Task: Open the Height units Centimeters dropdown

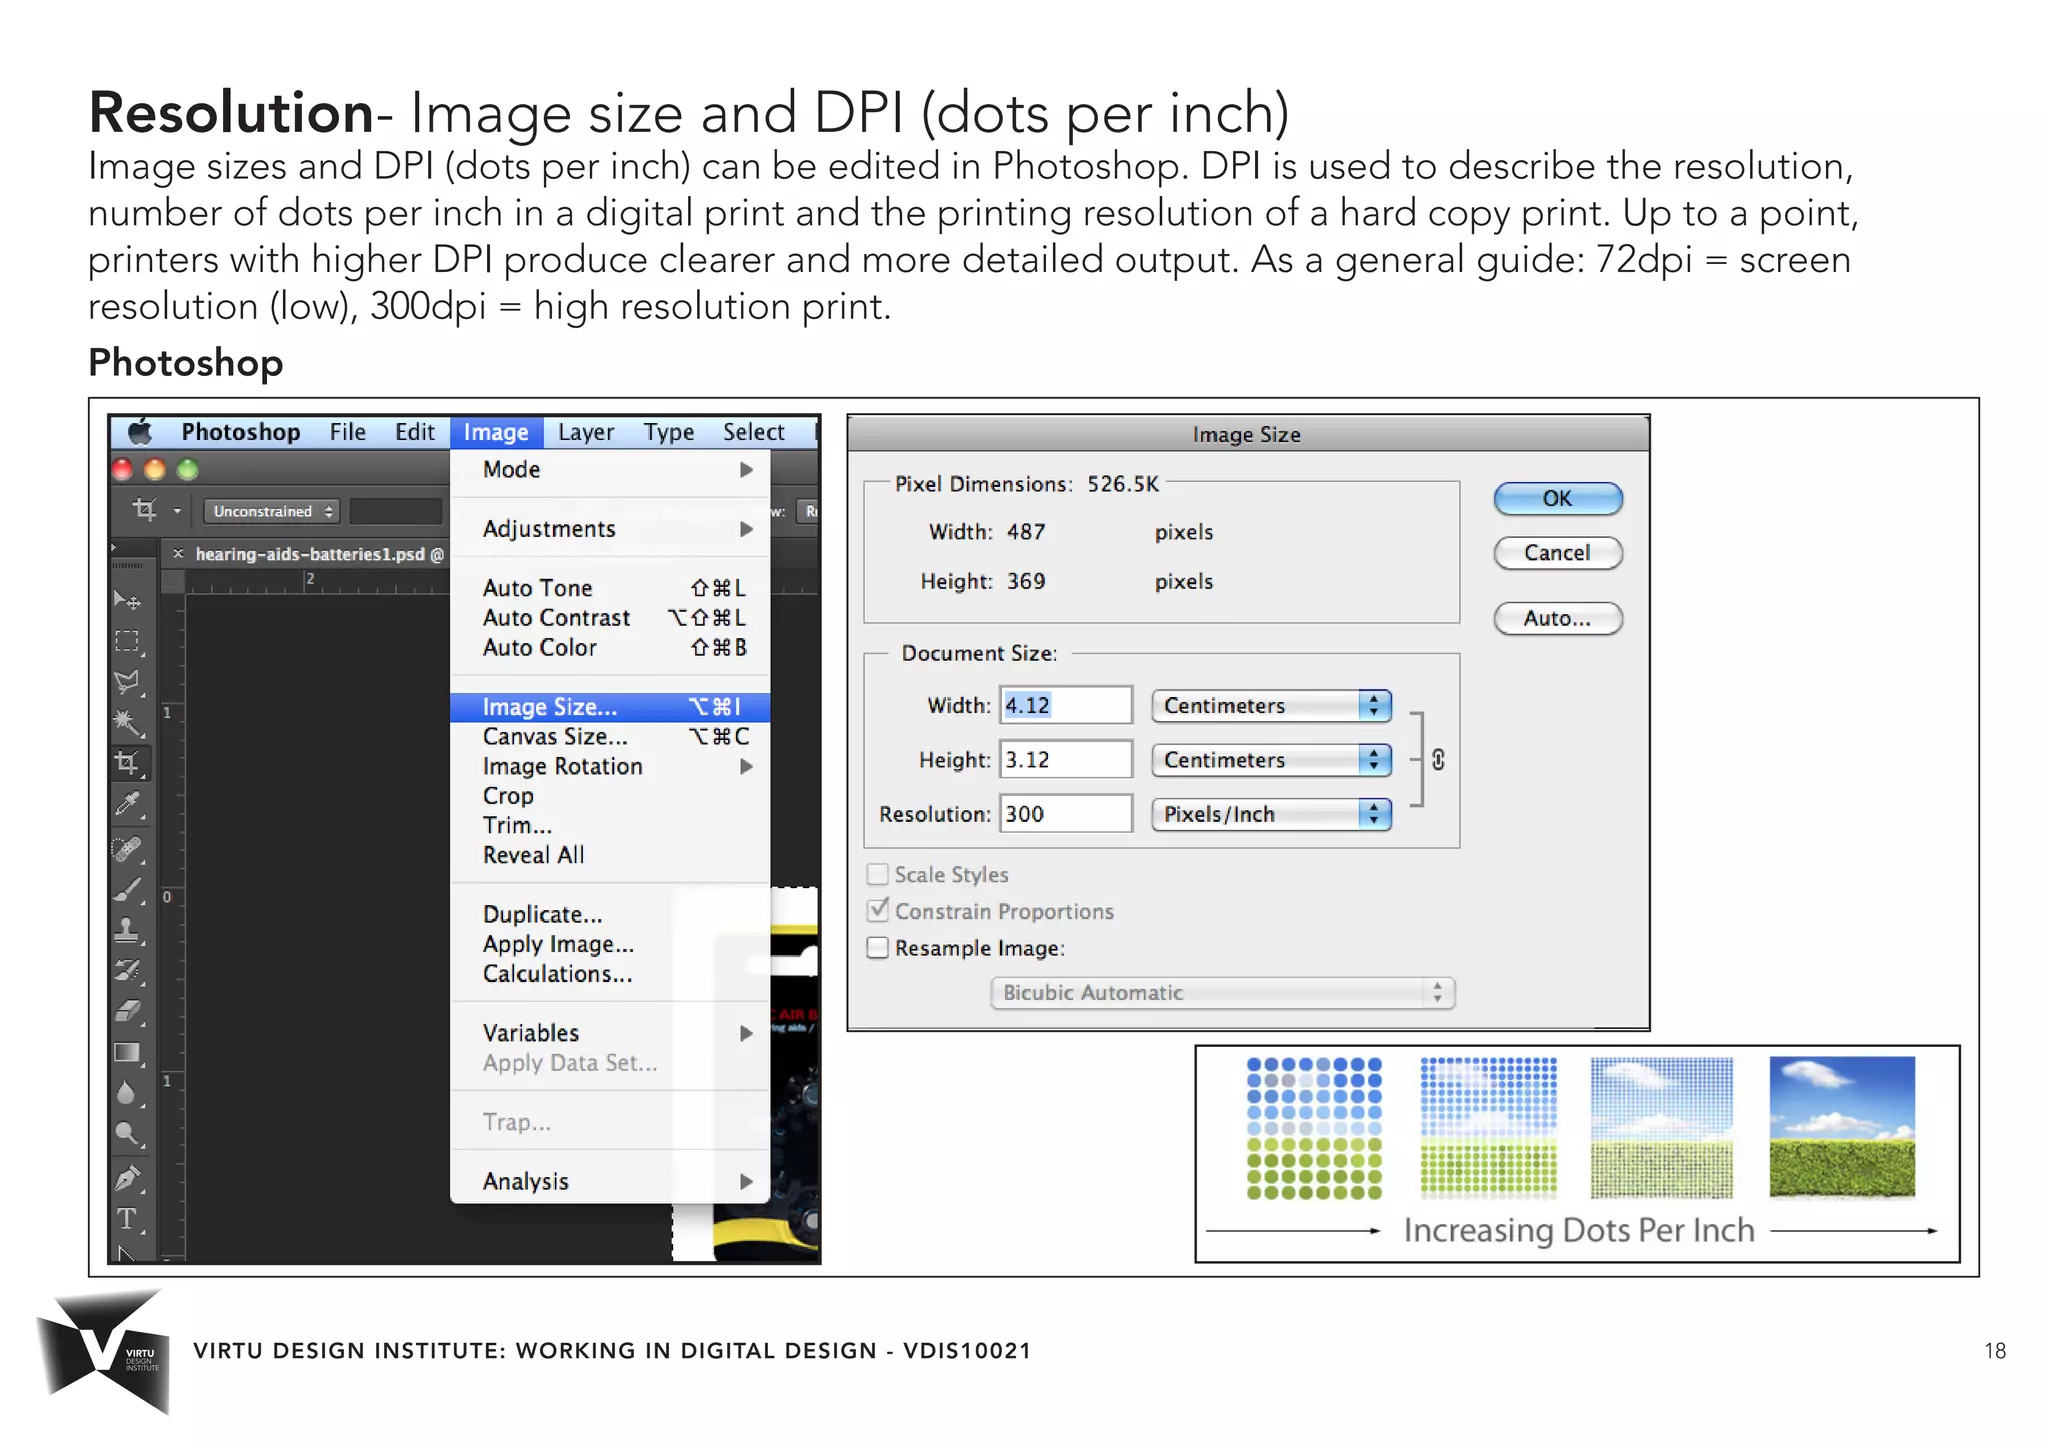Action: click(x=1271, y=760)
